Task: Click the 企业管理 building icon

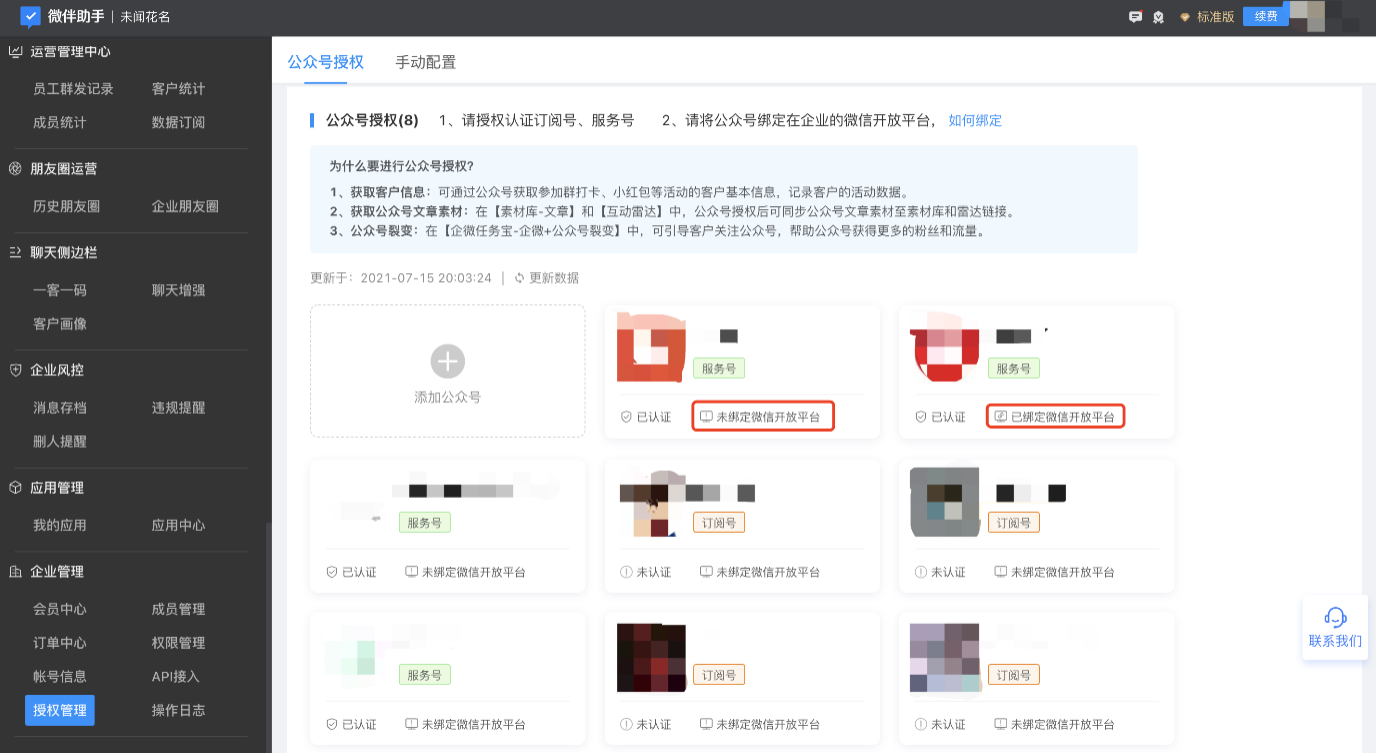Action: tap(15, 572)
